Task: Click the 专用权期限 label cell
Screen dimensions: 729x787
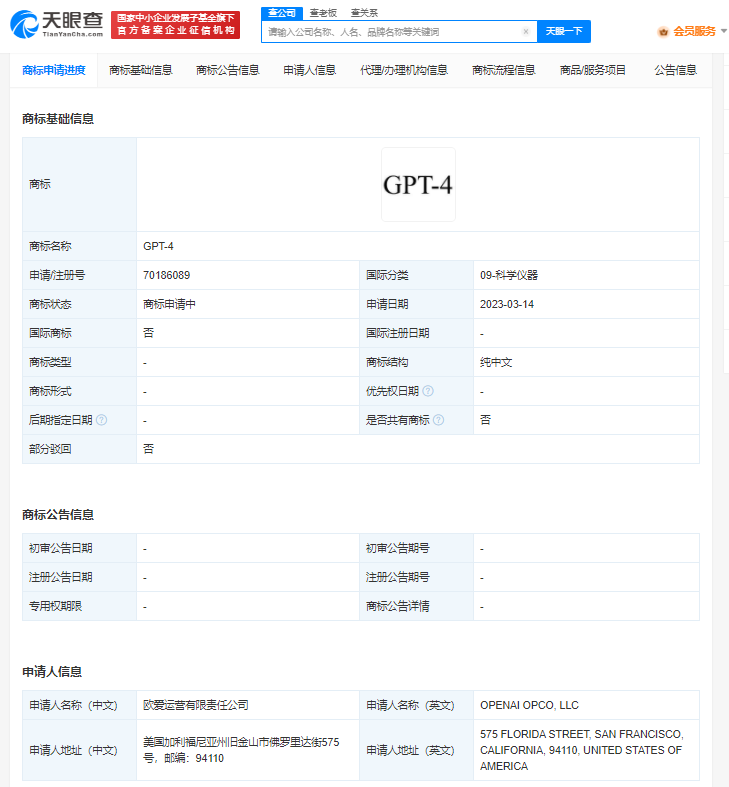Action: [x=79, y=606]
